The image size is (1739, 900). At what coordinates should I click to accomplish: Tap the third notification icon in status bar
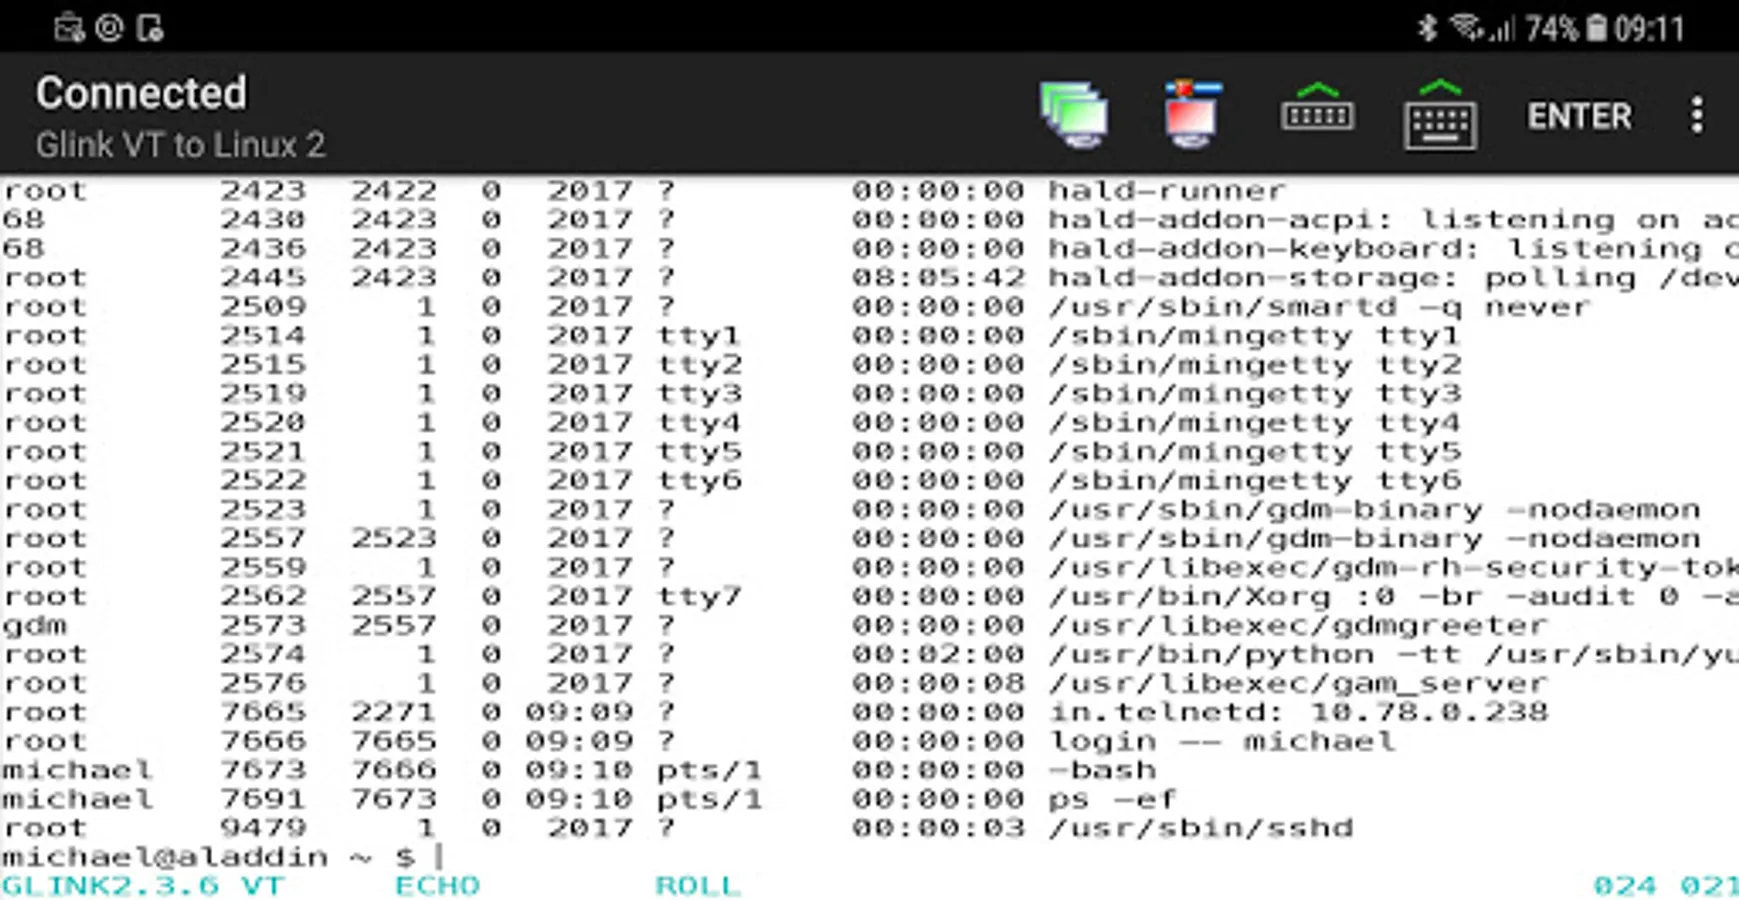[150, 28]
